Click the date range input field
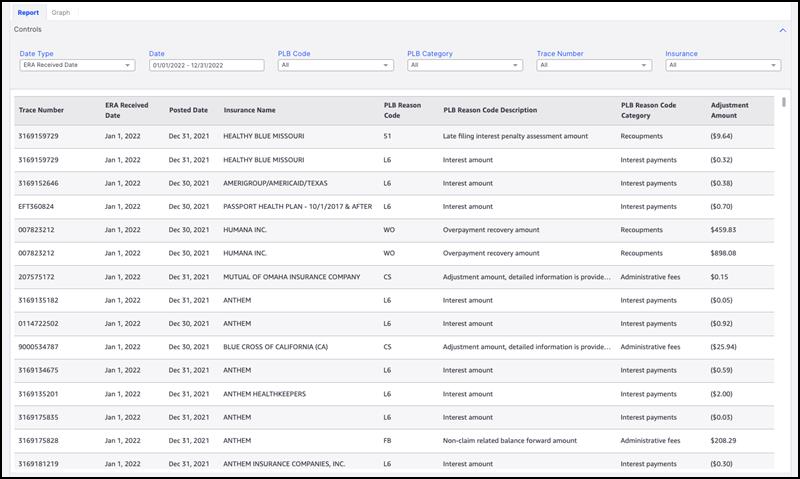The width and height of the screenshot is (800, 479). (x=206, y=65)
